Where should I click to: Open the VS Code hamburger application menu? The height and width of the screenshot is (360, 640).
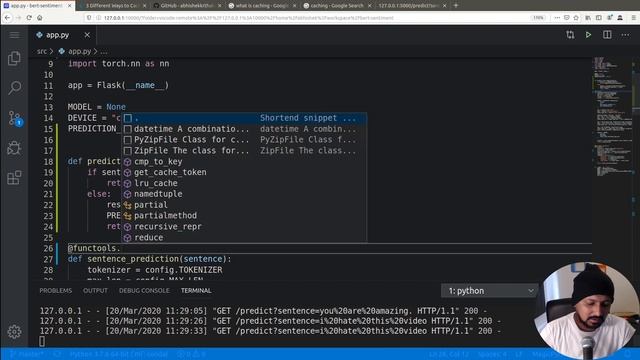[14, 35]
